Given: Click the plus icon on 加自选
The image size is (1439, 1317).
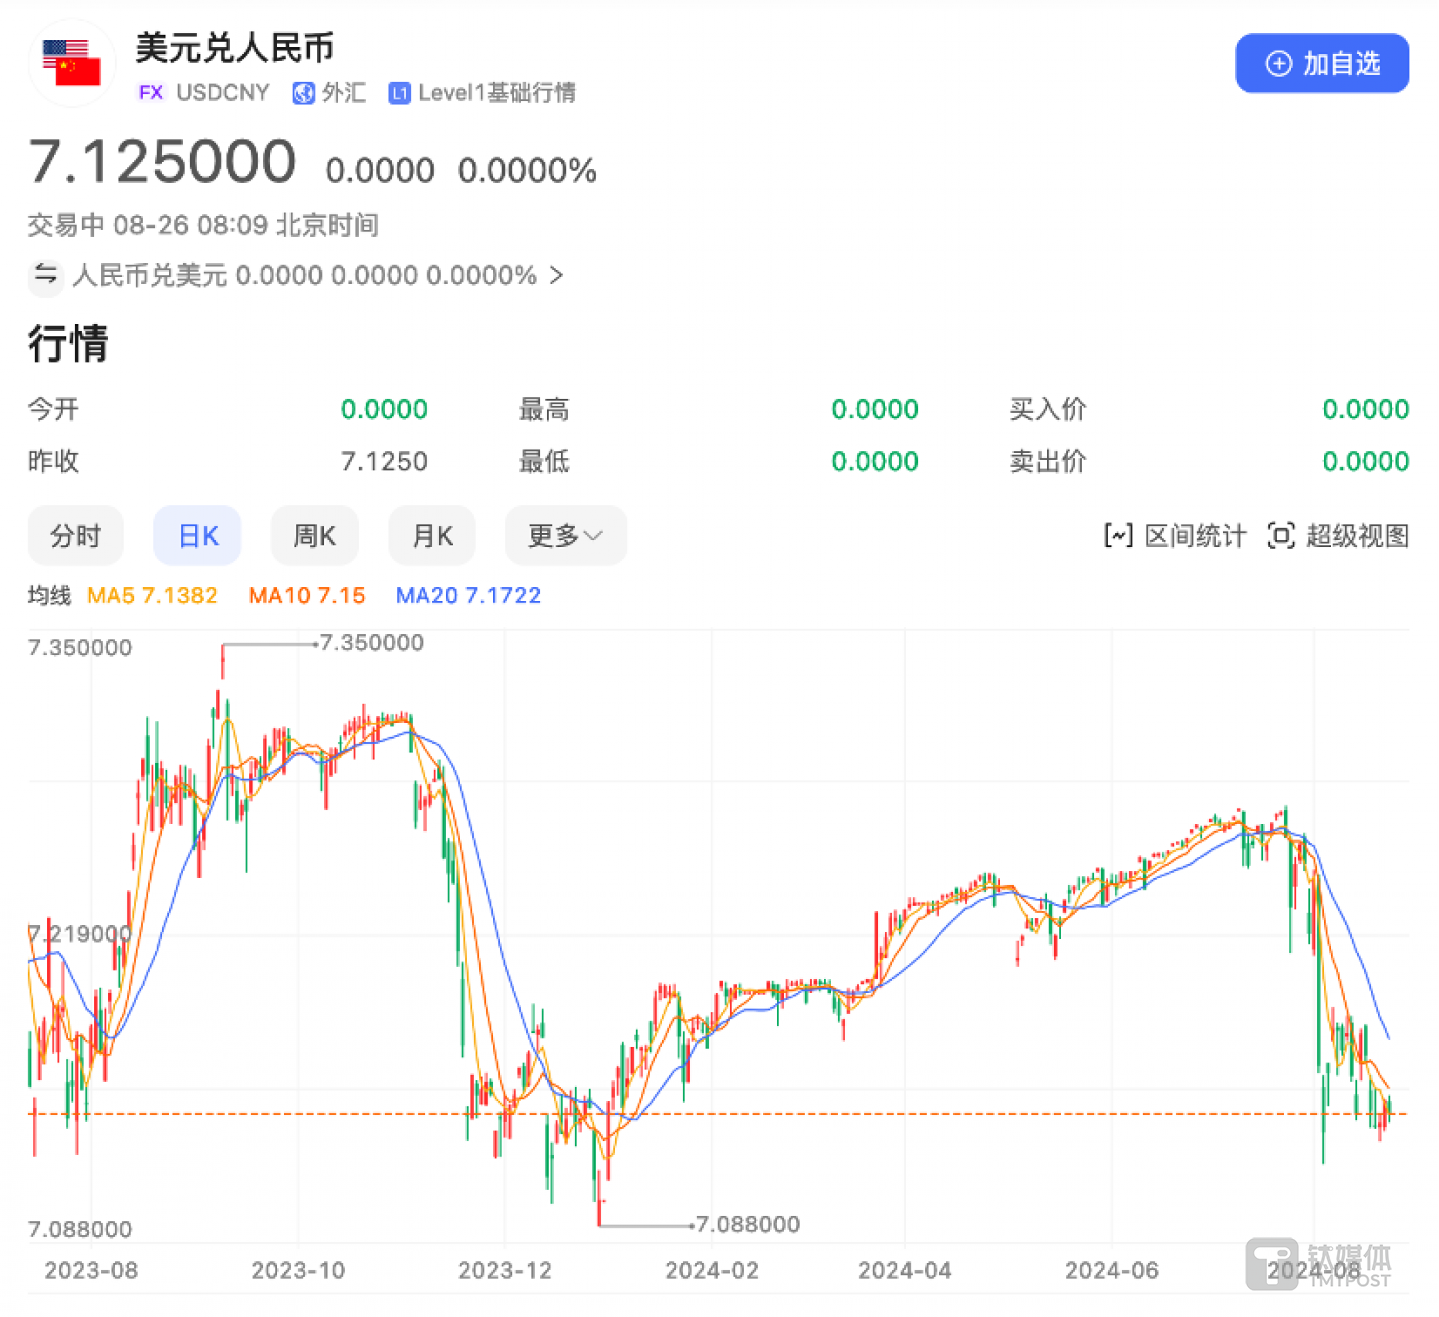Looking at the screenshot, I should (x=1277, y=63).
